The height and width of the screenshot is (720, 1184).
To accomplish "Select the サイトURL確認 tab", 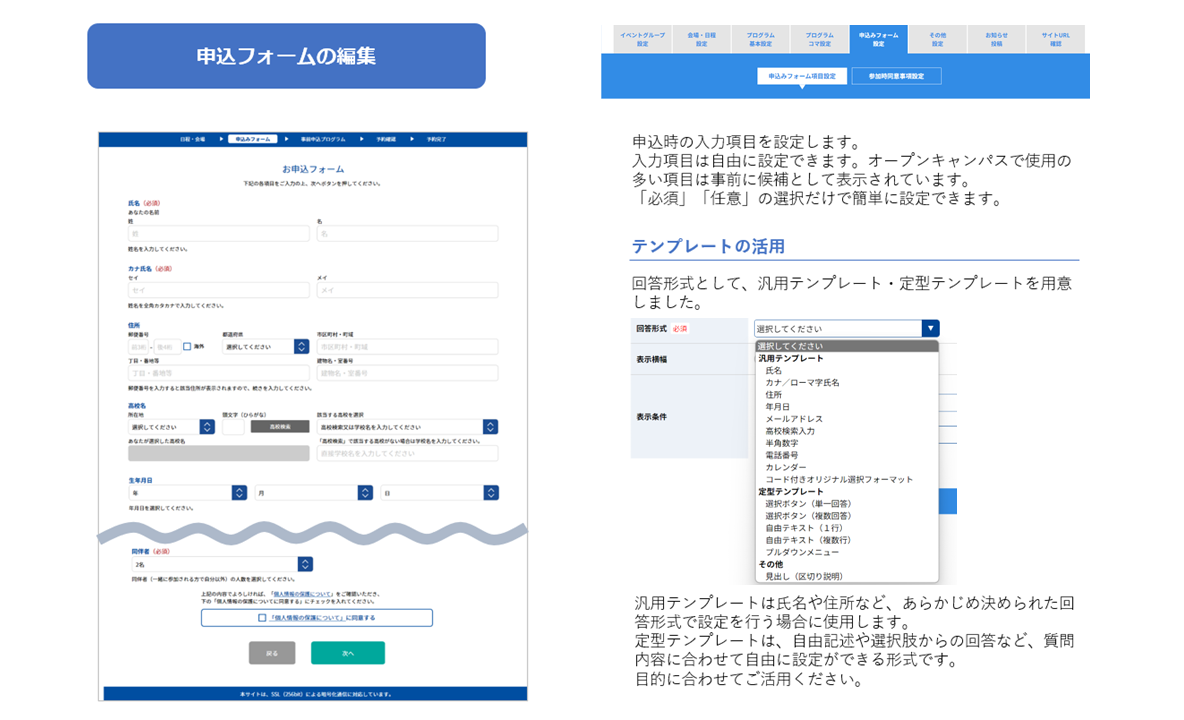I will (x=1056, y=39).
